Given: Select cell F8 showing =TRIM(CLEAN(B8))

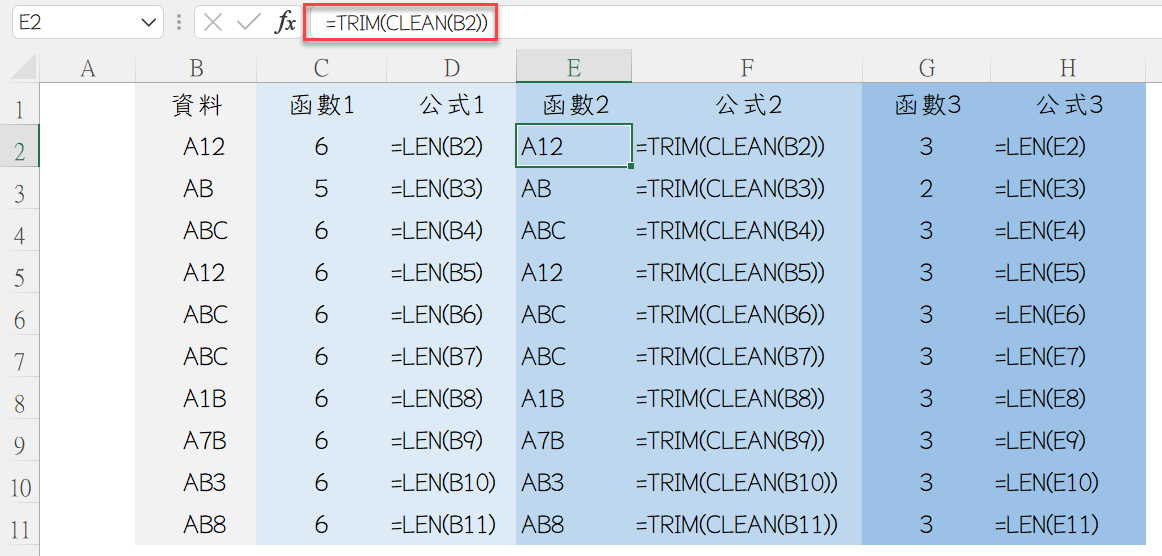Looking at the screenshot, I should (x=746, y=399).
